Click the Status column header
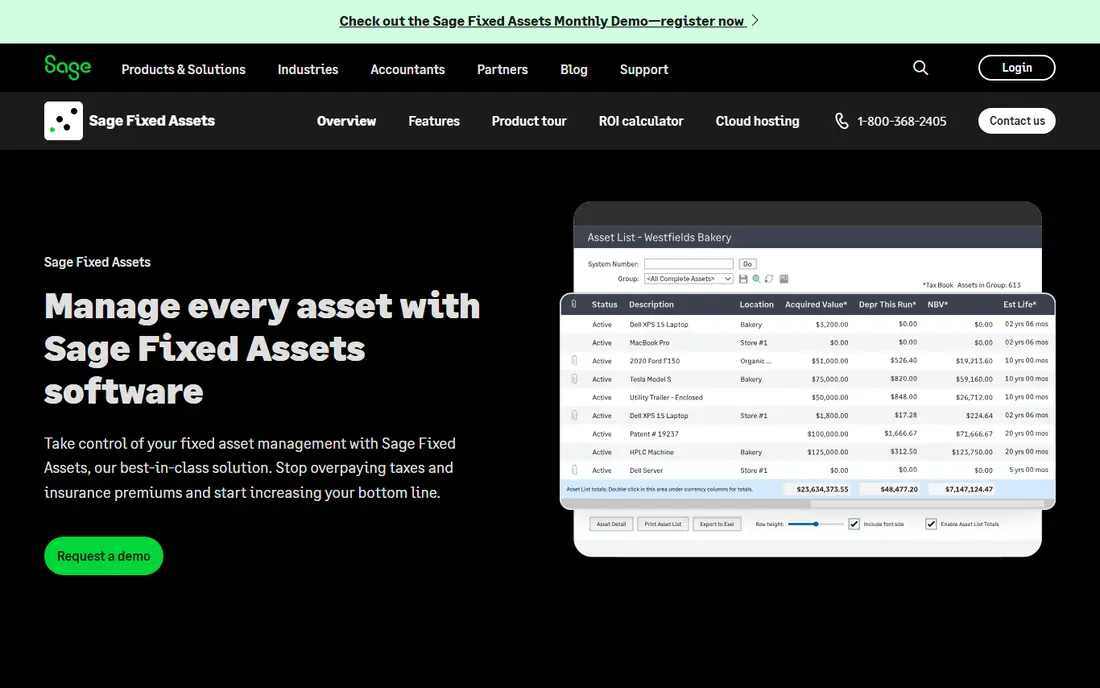The width and height of the screenshot is (1100, 688). pyautogui.click(x=604, y=304)
